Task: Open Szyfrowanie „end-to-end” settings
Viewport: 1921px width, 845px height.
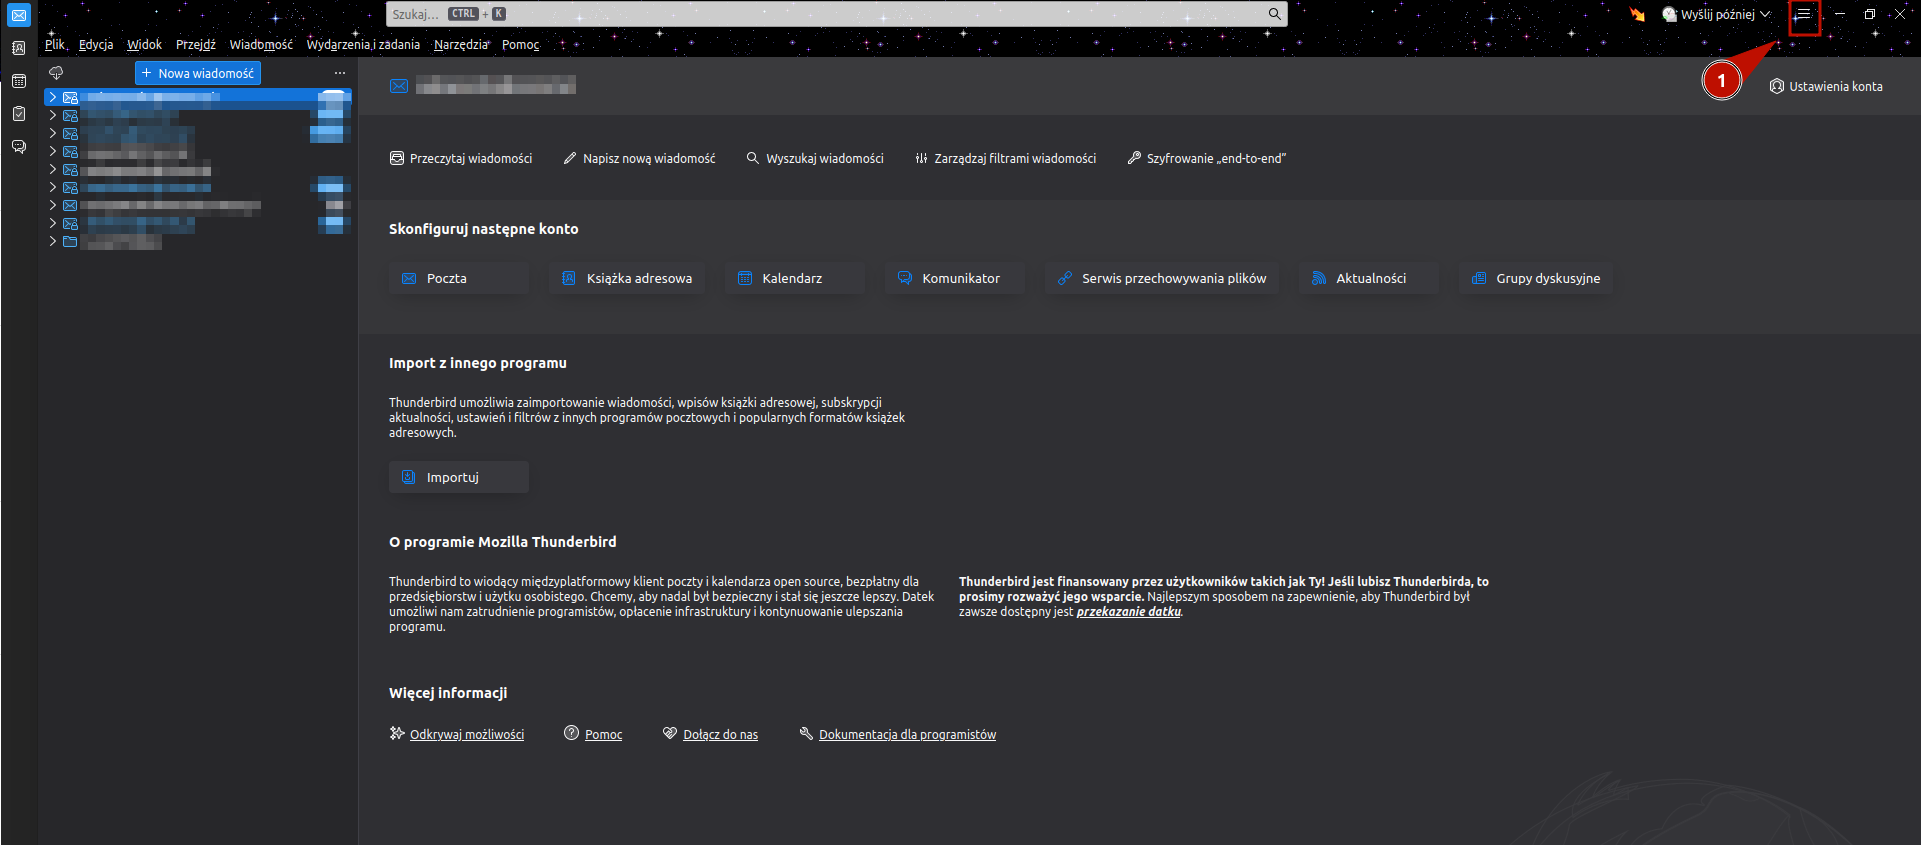Action: pyautogui.click(x=1206, y=159)
